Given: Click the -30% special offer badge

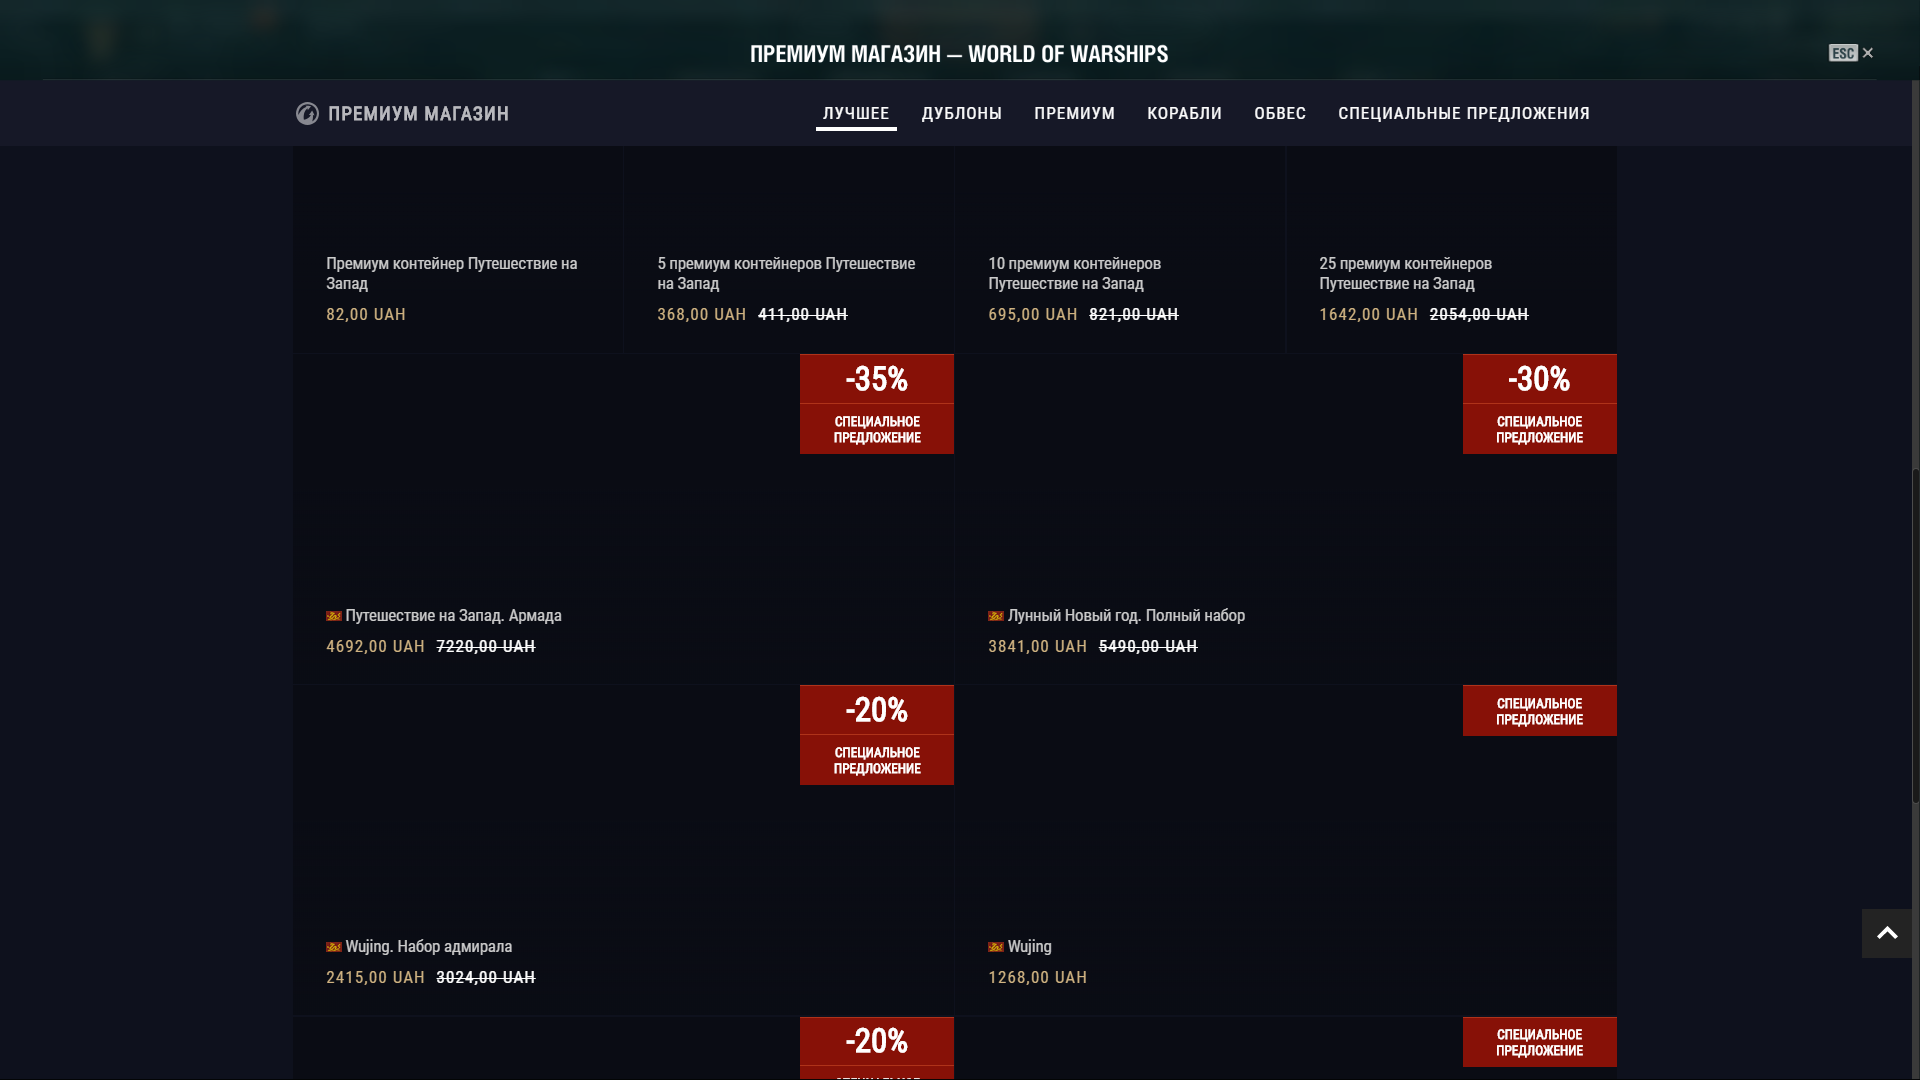Looking at the screenshot, I should (1540, 404).
